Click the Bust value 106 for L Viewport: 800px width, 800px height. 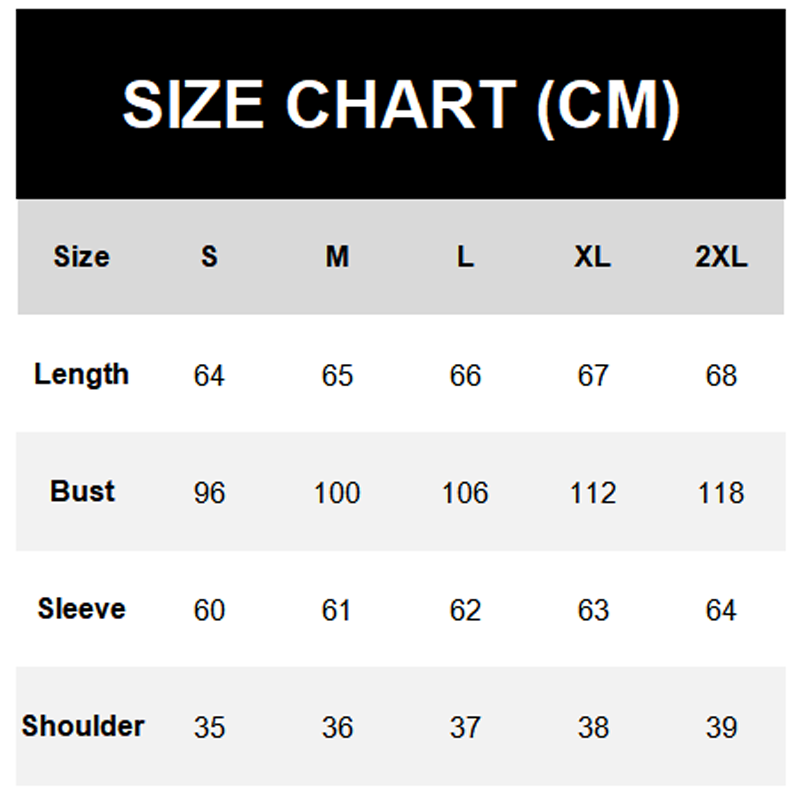coord(465,493)
